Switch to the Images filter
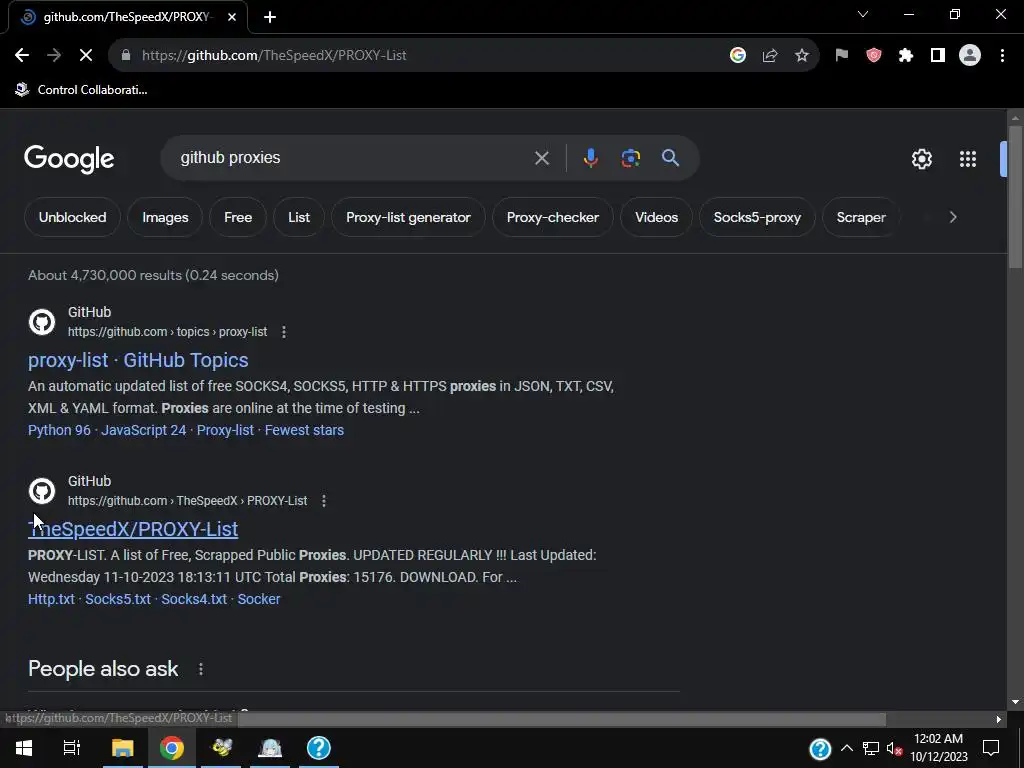The height and width of the screenshot is (768, 1024). (165, 217)
